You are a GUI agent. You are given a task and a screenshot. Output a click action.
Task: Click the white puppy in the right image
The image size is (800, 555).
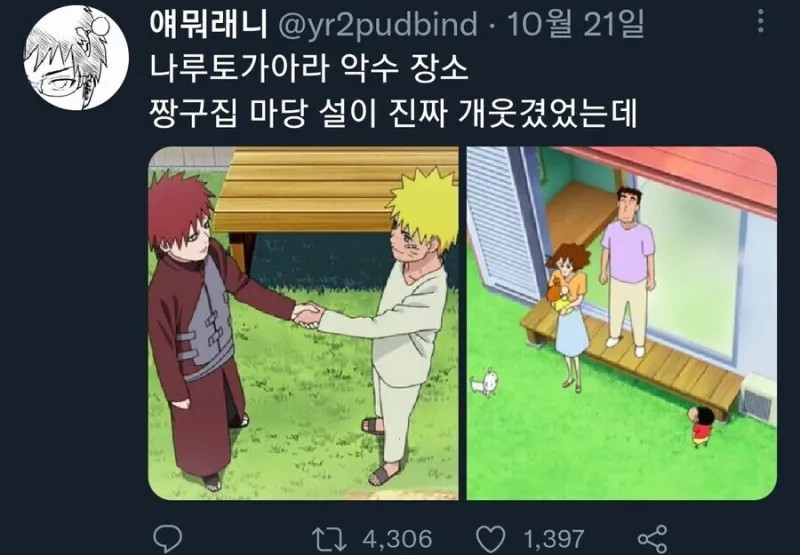click(484, 382)
